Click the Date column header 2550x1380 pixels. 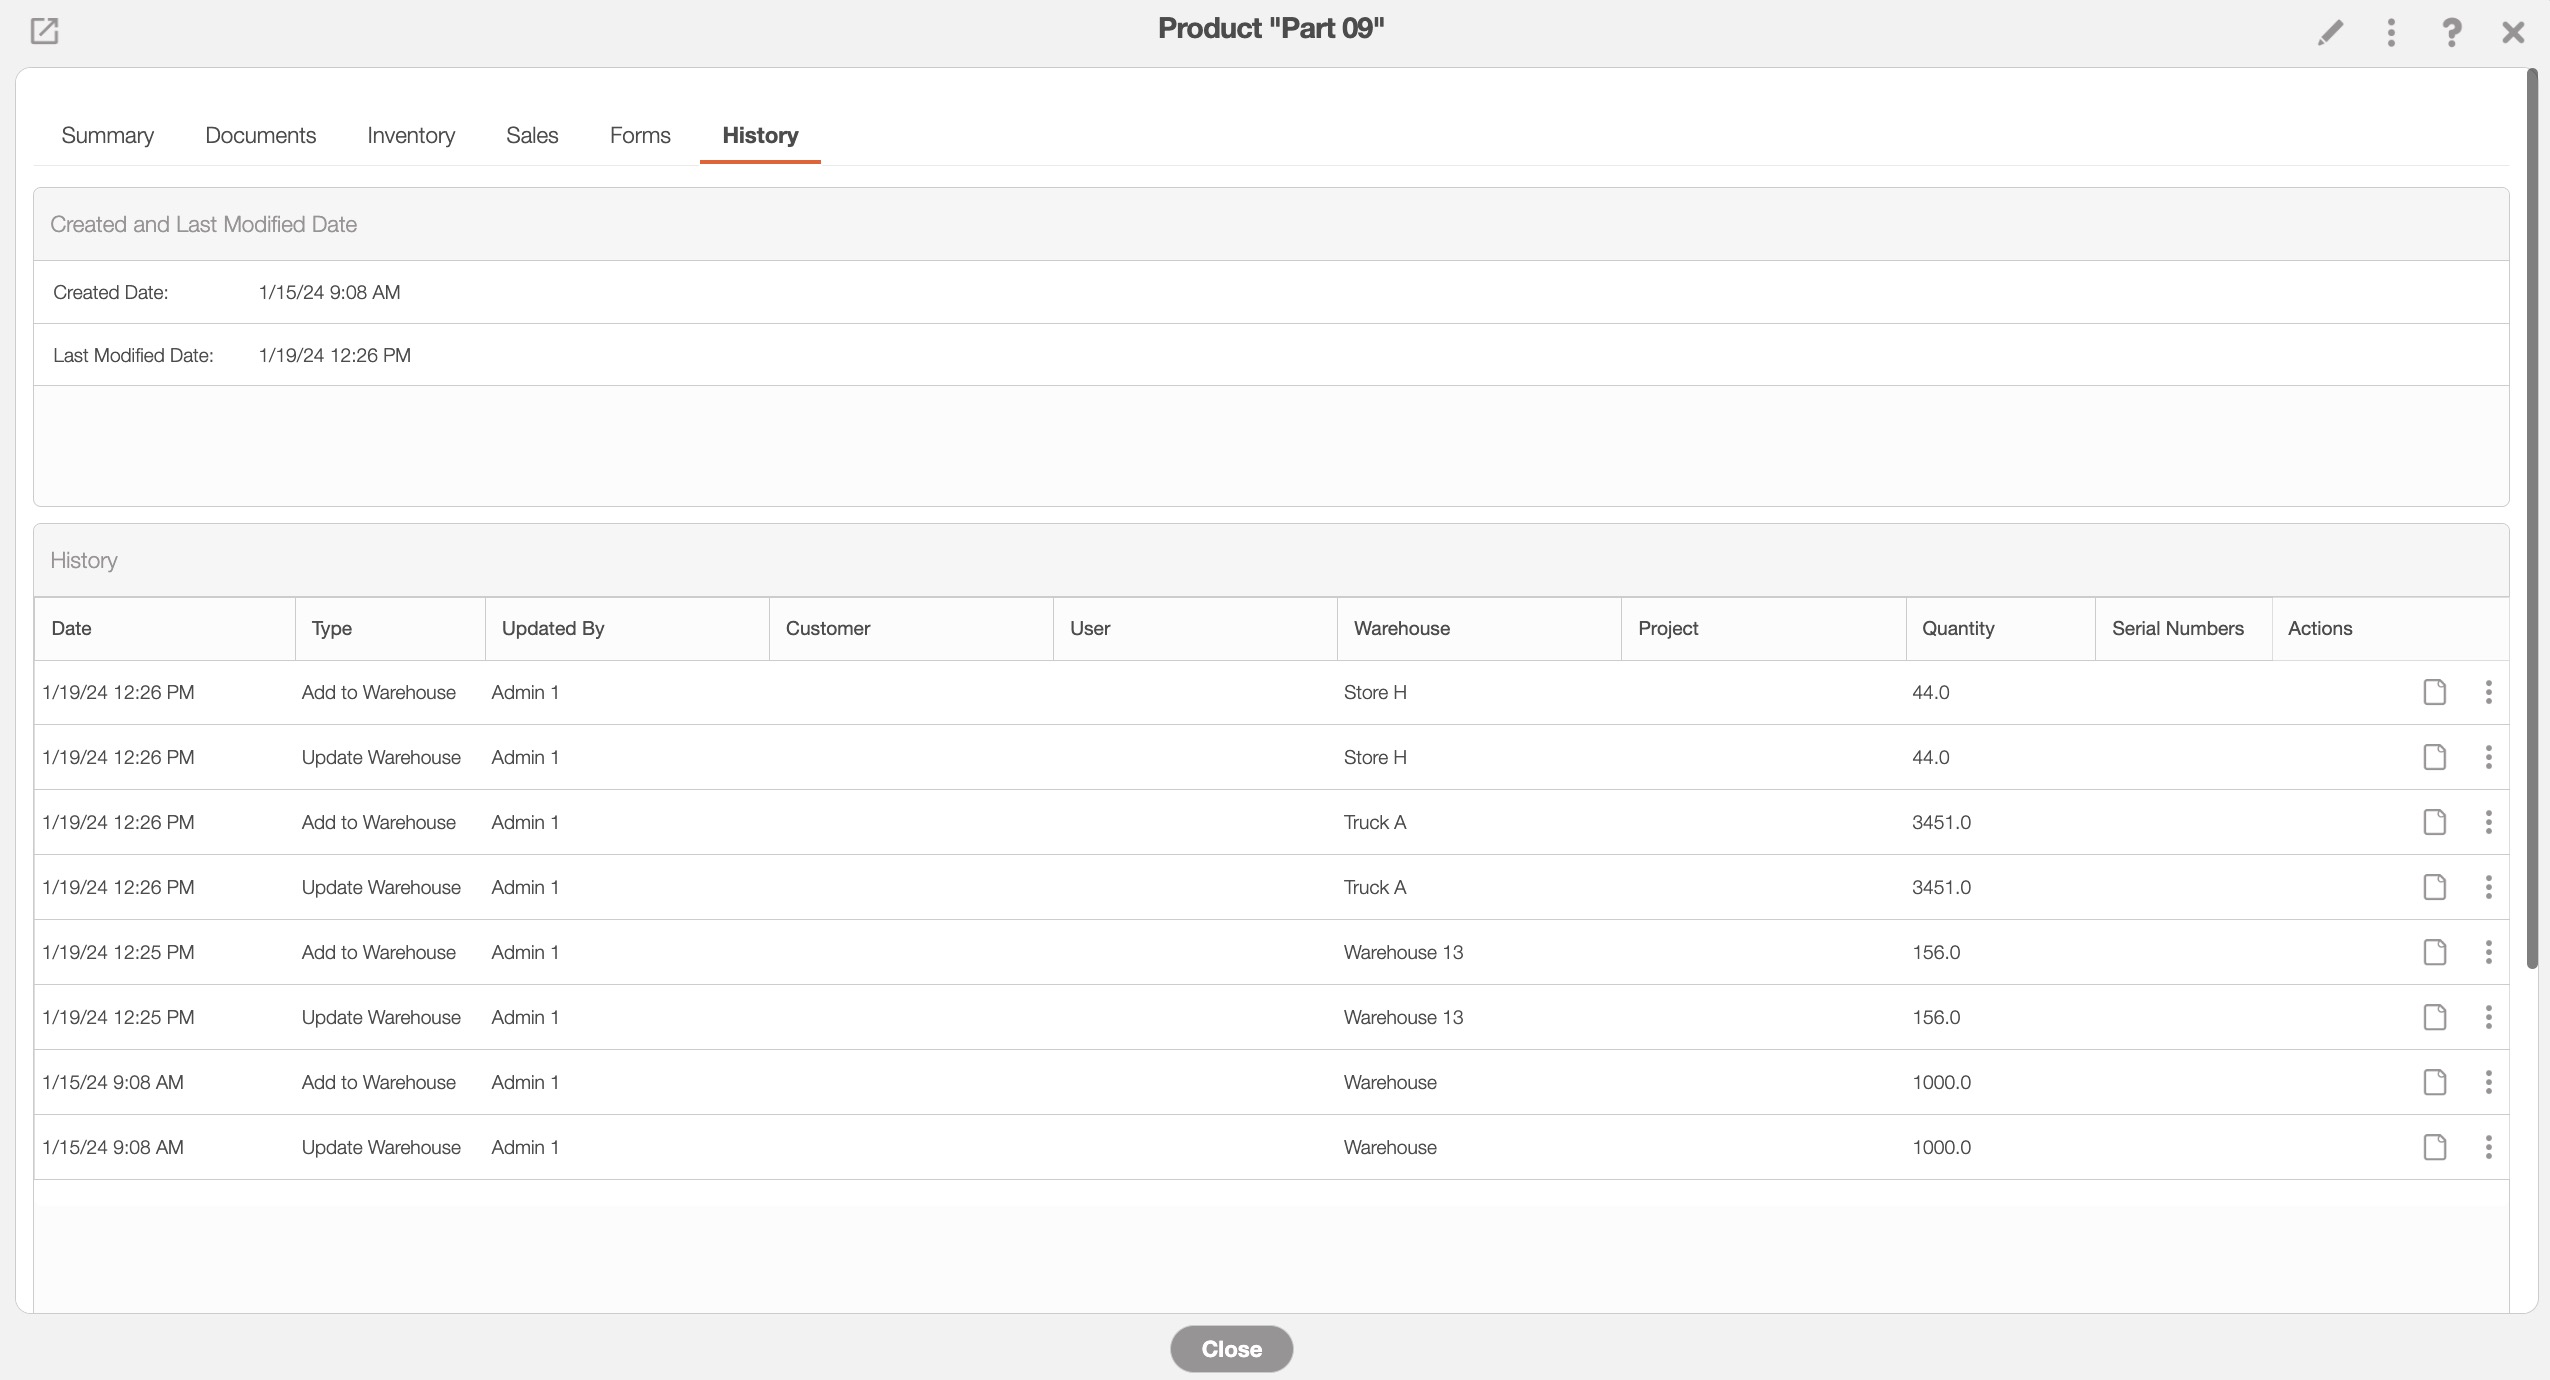click(x=71, y=628)
